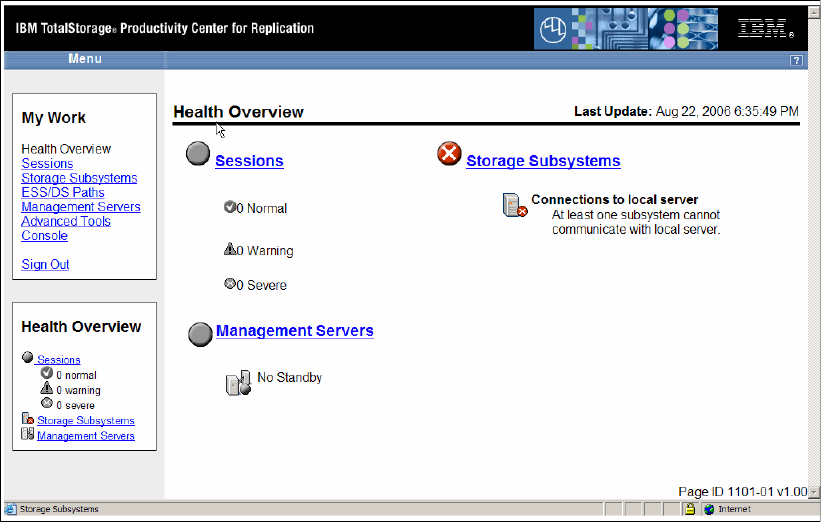821x522 pixels.
Task: Click the red error icon beside Storage Subsystems
Action: click(449, 154)
